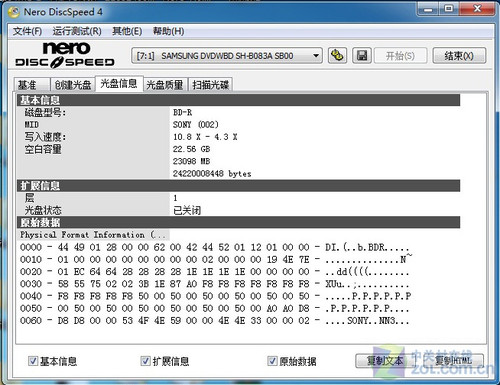Viewport: 500px width, 385px height.
Task: Click the Physical Format Information row
Action: (93, 235)
